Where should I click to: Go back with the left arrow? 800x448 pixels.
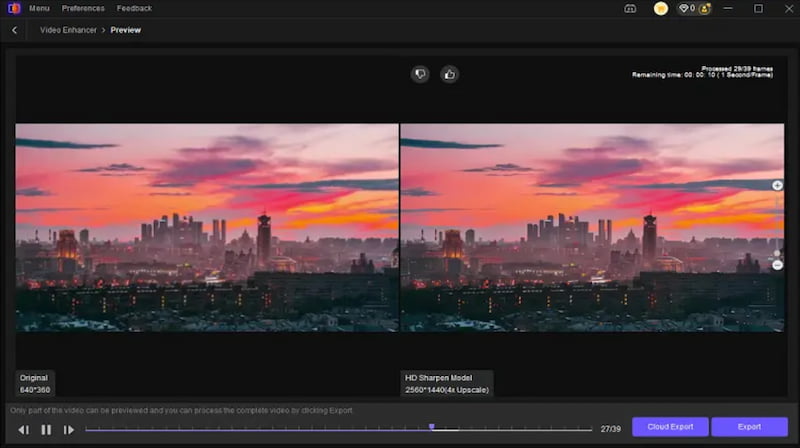click(x=15, y=30)
